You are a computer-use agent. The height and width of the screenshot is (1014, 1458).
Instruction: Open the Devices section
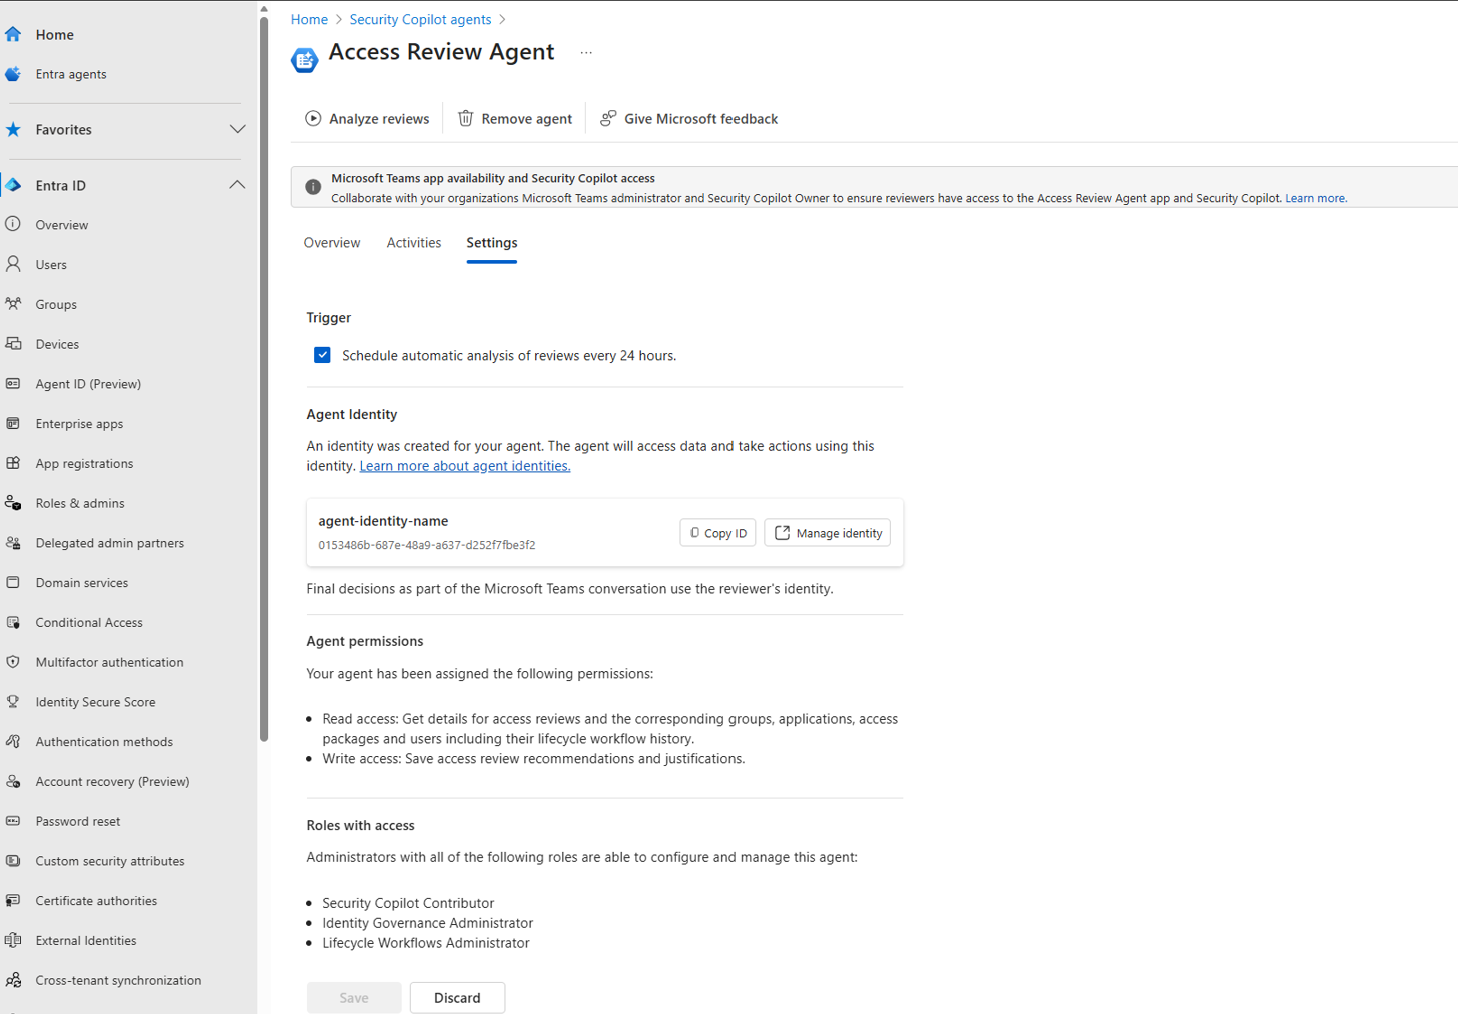pyautogui.click(x=57, y=343)
